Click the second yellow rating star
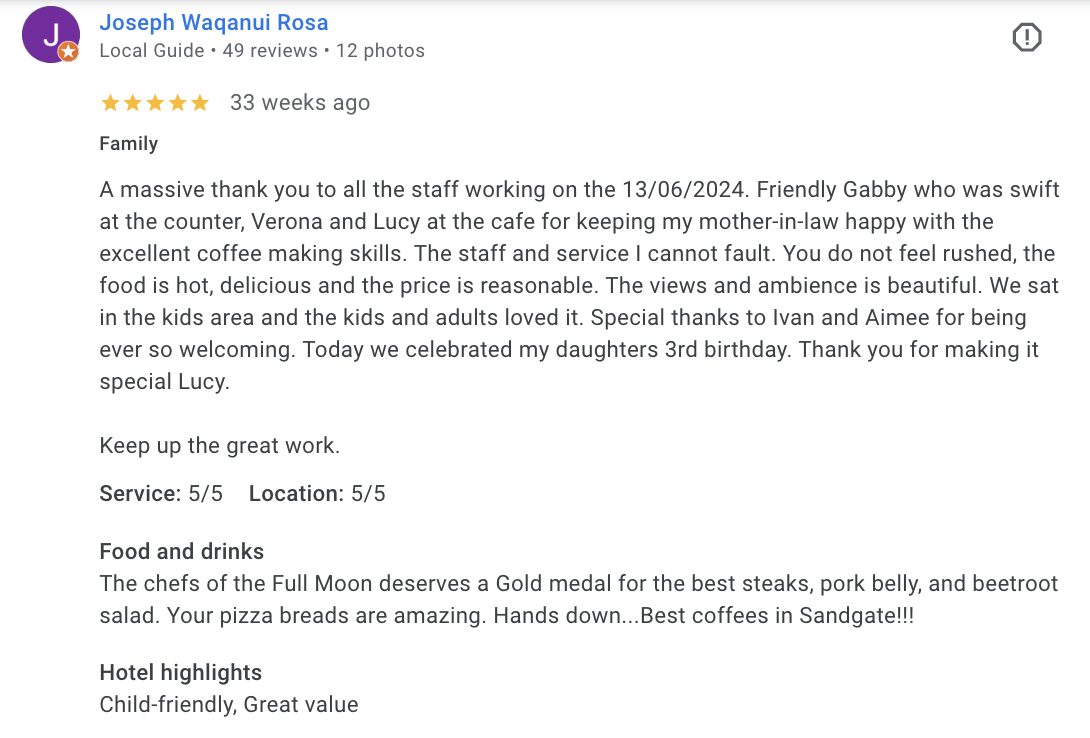 point(132,103)
